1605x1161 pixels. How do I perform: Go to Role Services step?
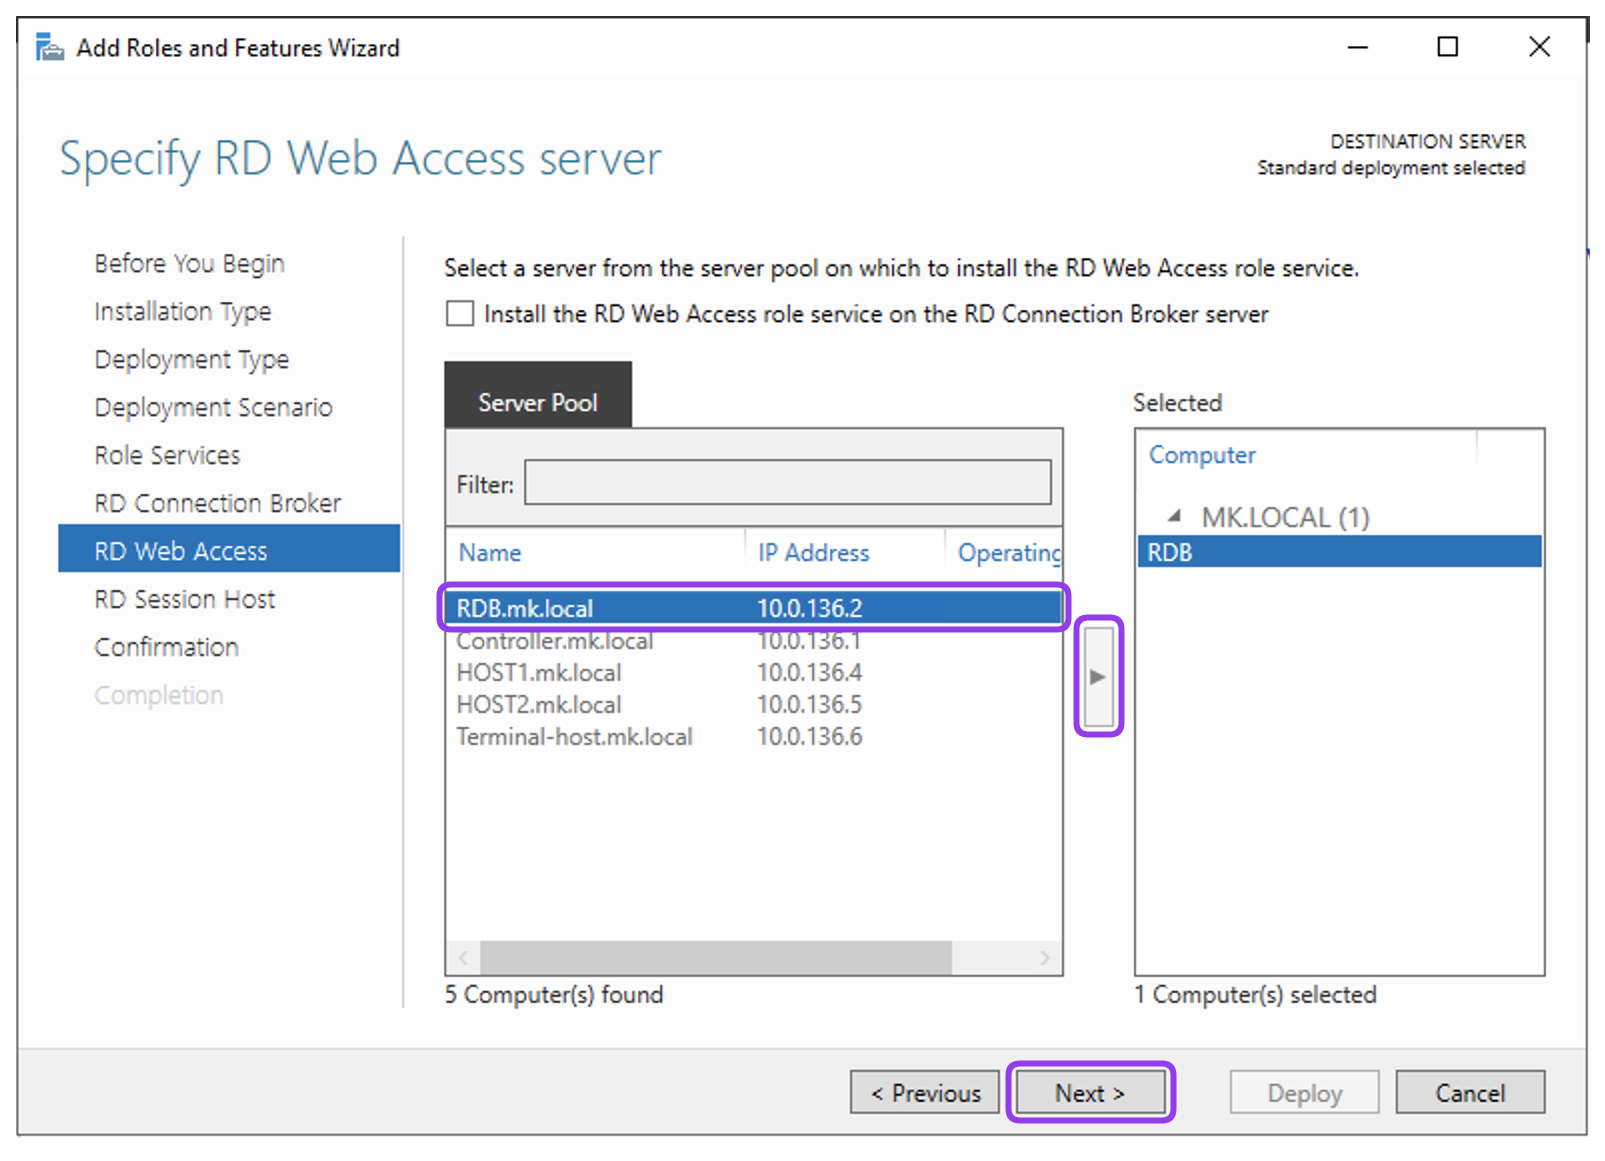(x=167, y=455)
